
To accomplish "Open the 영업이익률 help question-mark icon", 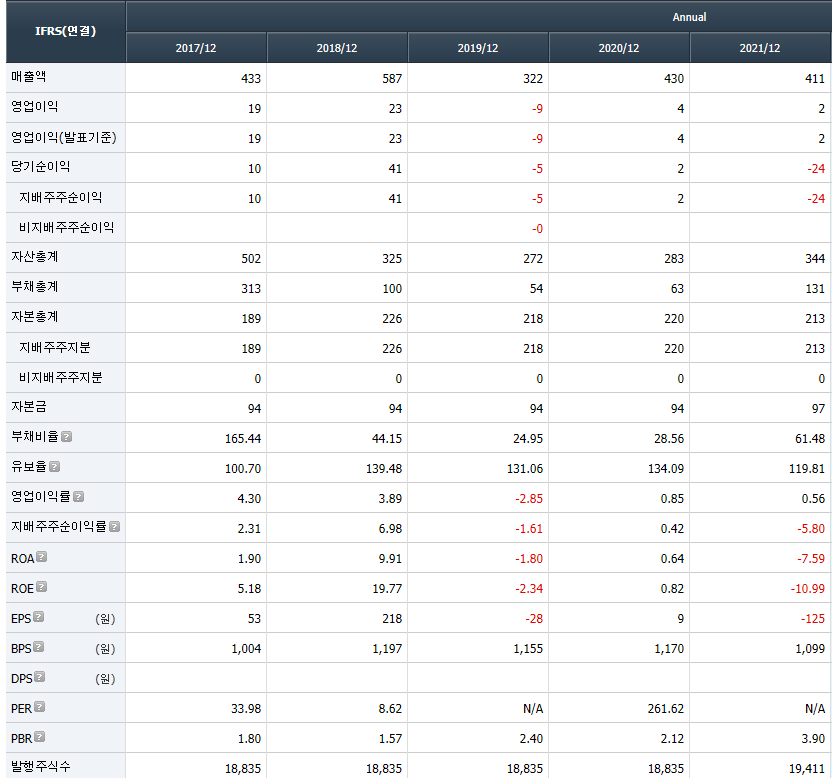I will pos(79,497).
